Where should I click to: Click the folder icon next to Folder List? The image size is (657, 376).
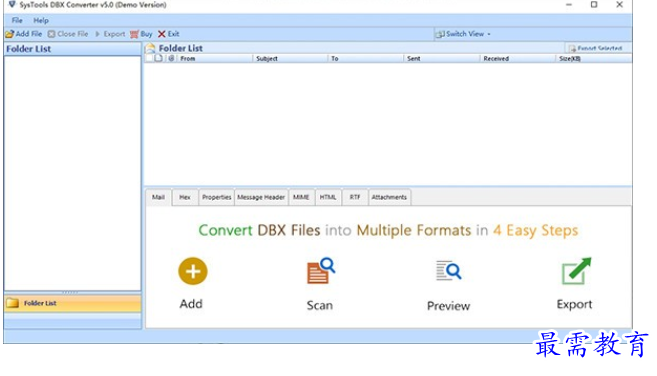tap(13, 303)
